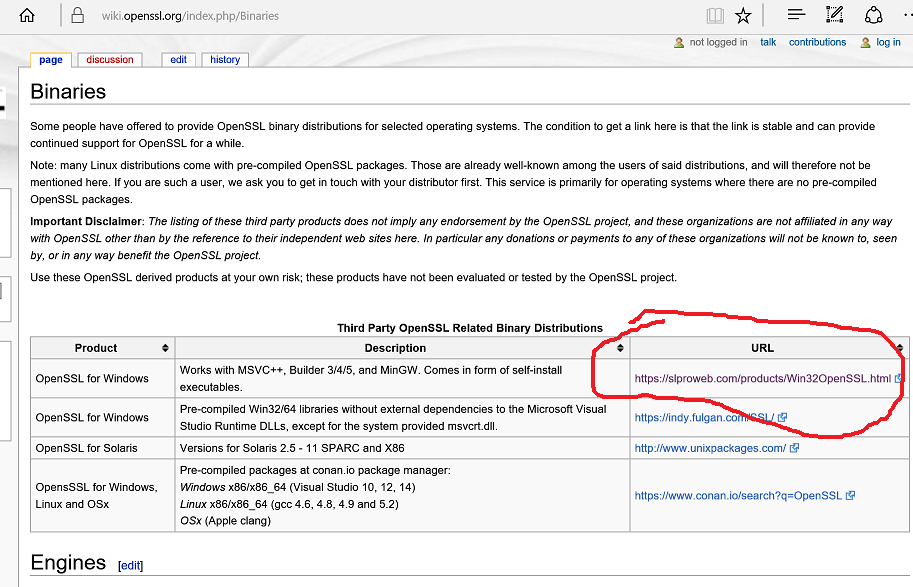
Task: Open the Hub menu lines icon
Action: pyautogui.click(x=796, y=15)
